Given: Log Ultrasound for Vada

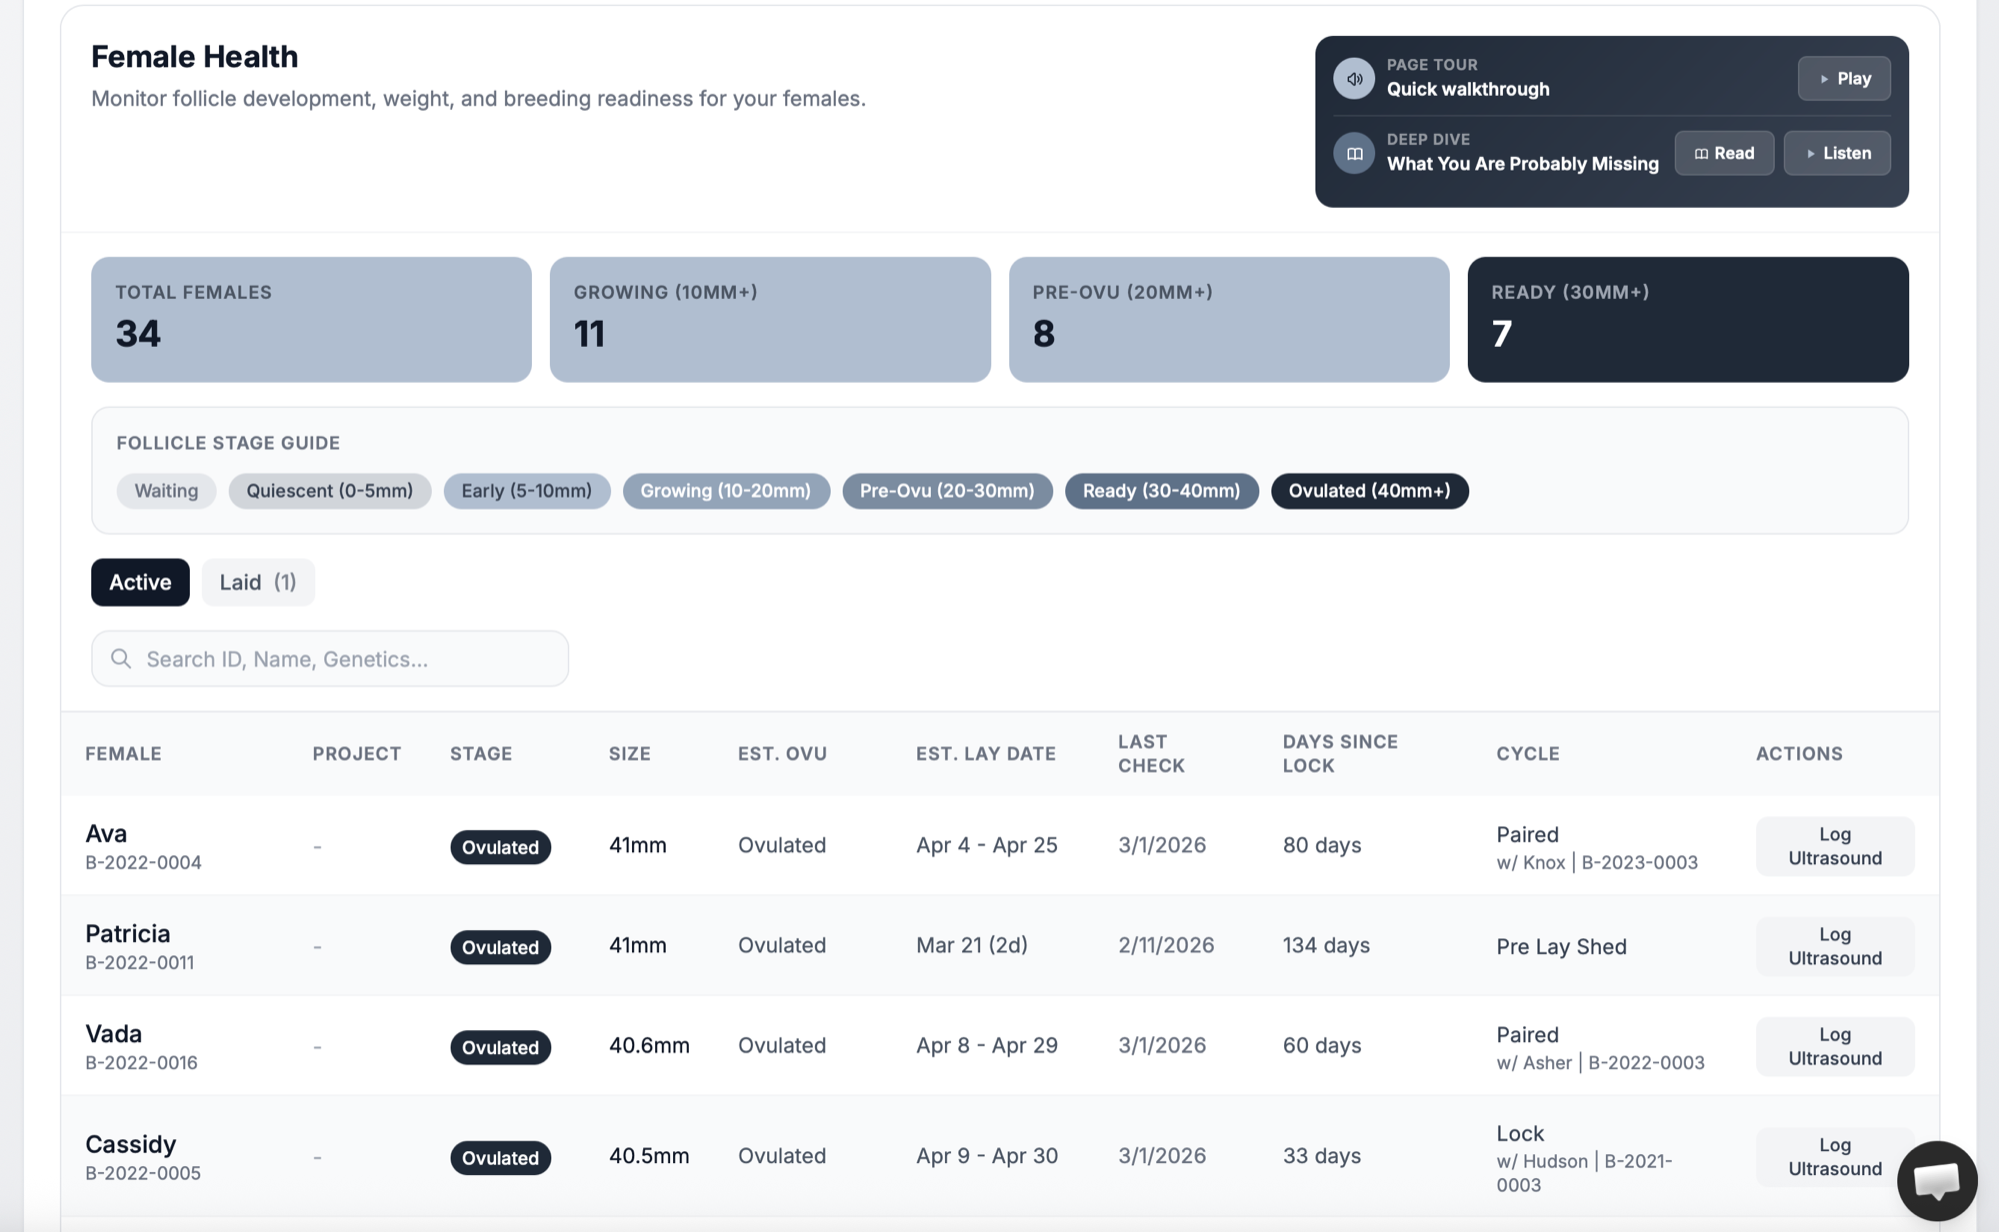Looking at the screenshot, I should pyautogui.click(x=1834, y=1046).
